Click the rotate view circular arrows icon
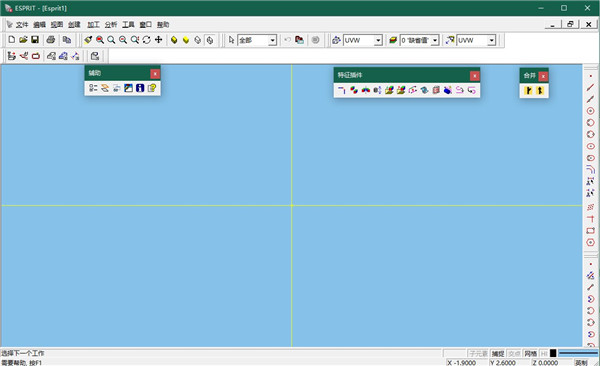 tap(147, 40)
